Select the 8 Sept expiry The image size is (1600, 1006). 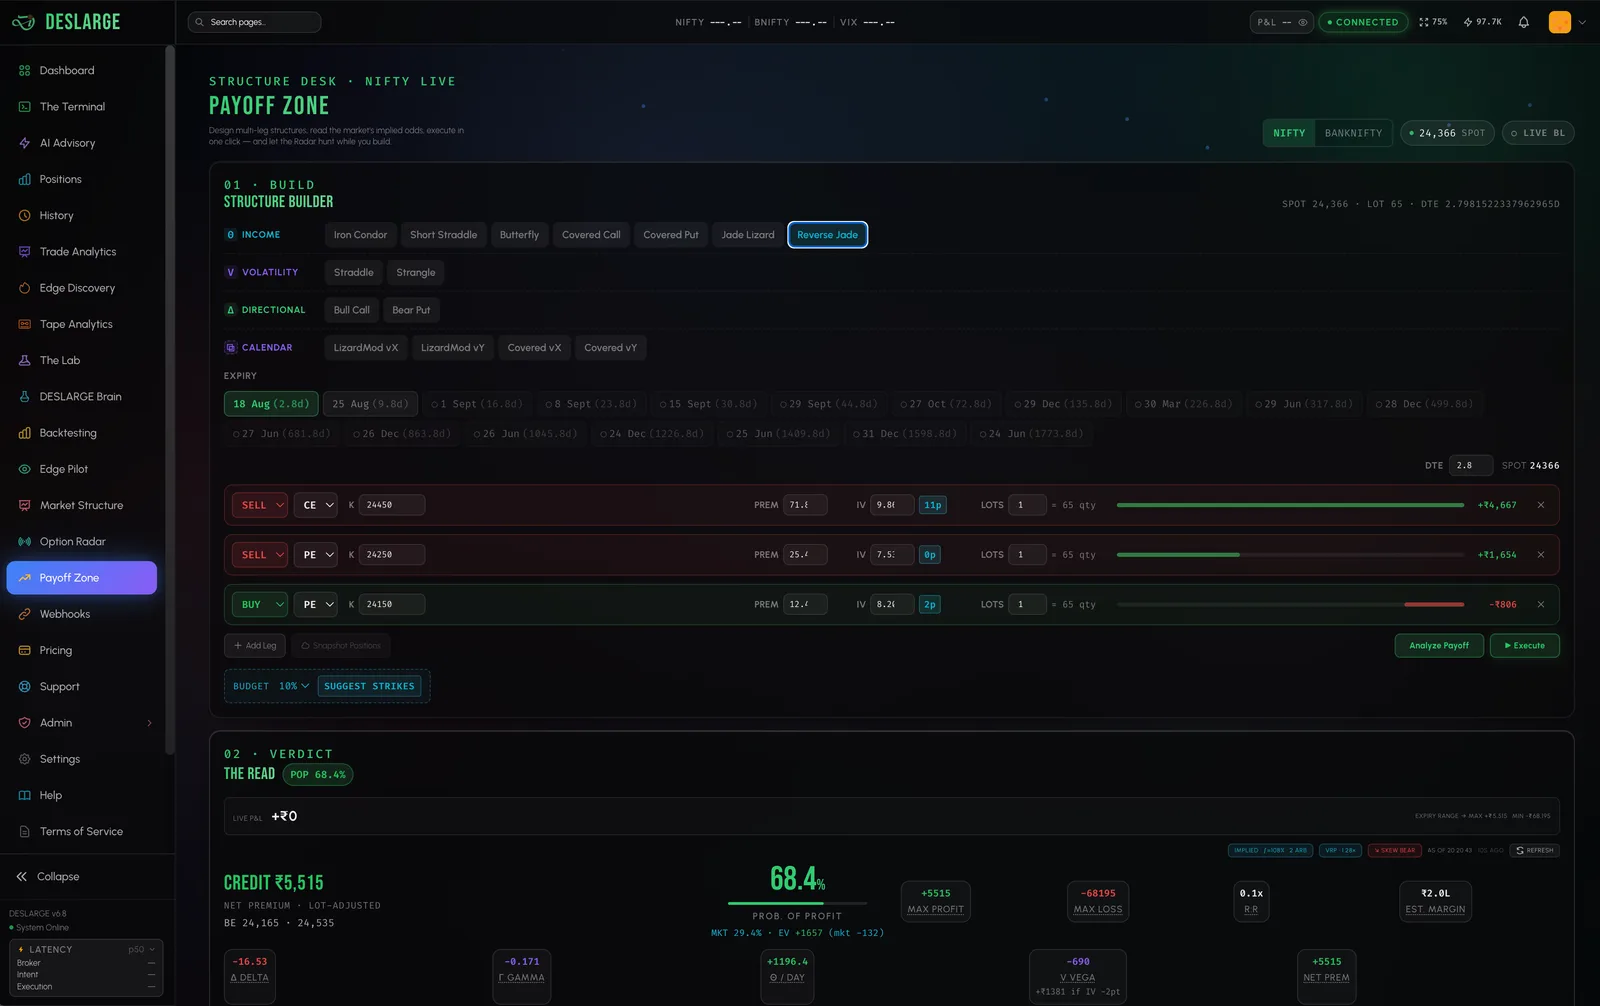click(591, 404)
